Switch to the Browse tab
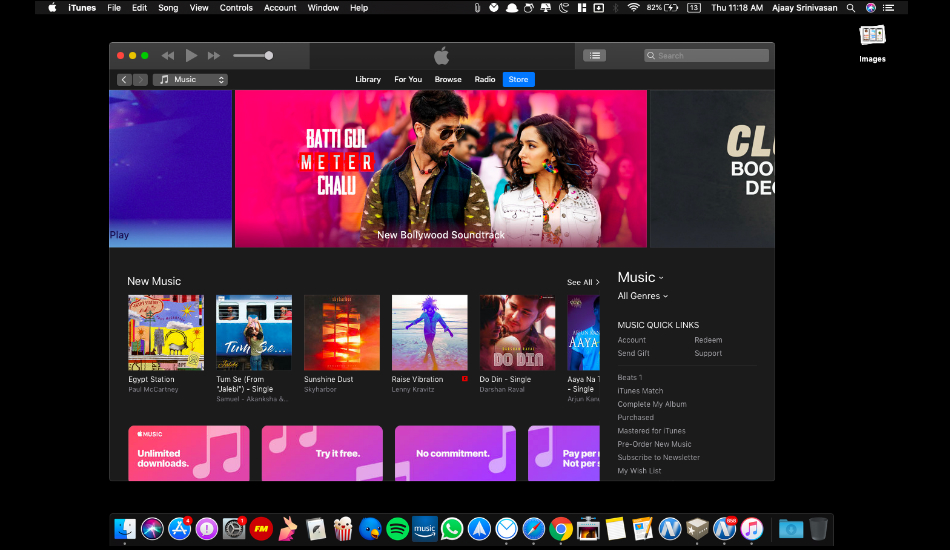This screenshot has width=950, height=550. (448, 79)
